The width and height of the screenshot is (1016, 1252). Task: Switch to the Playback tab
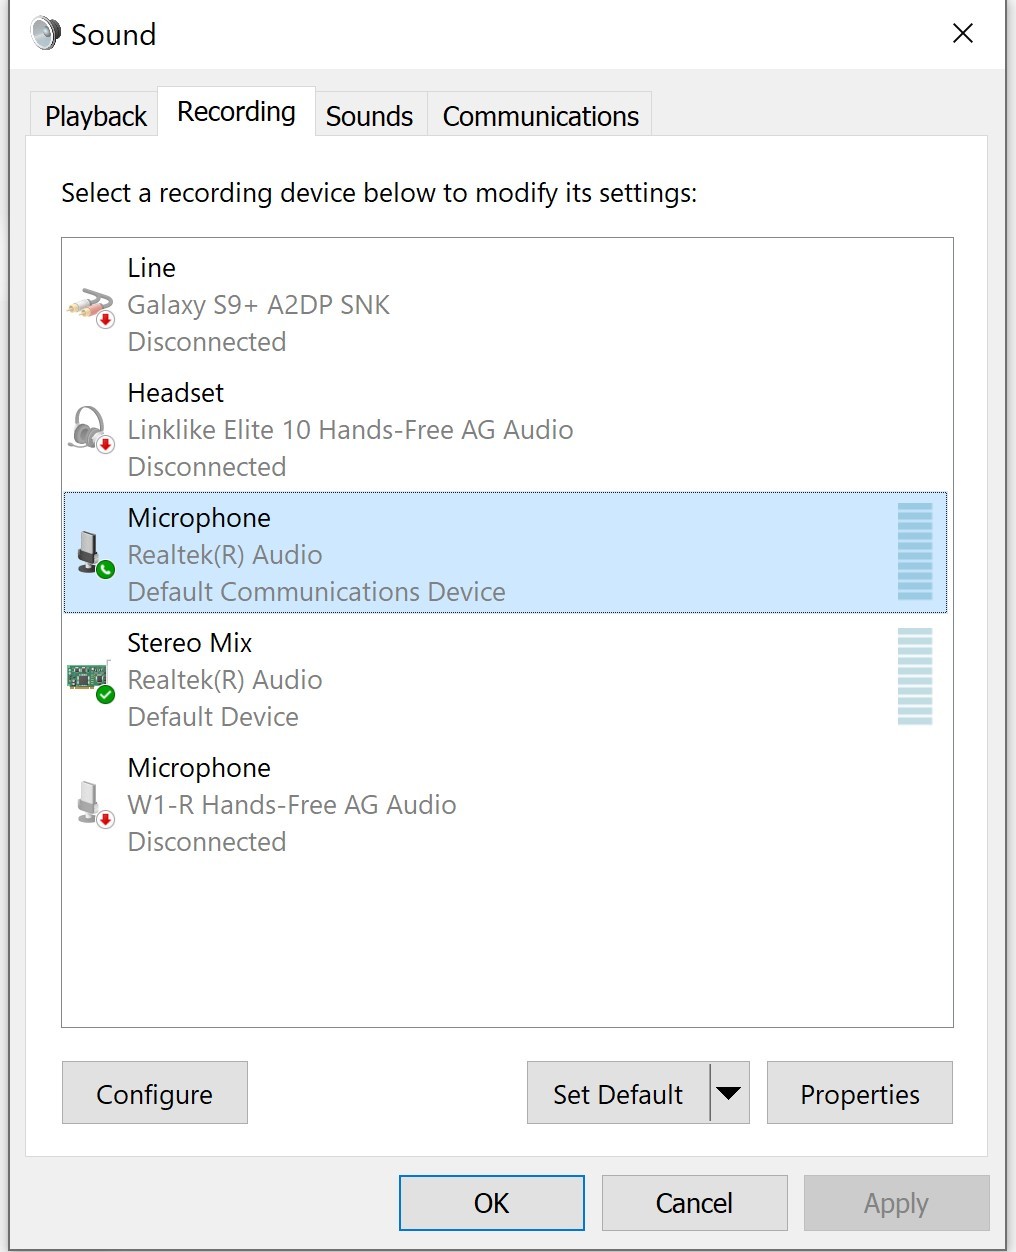click(96, 116)
